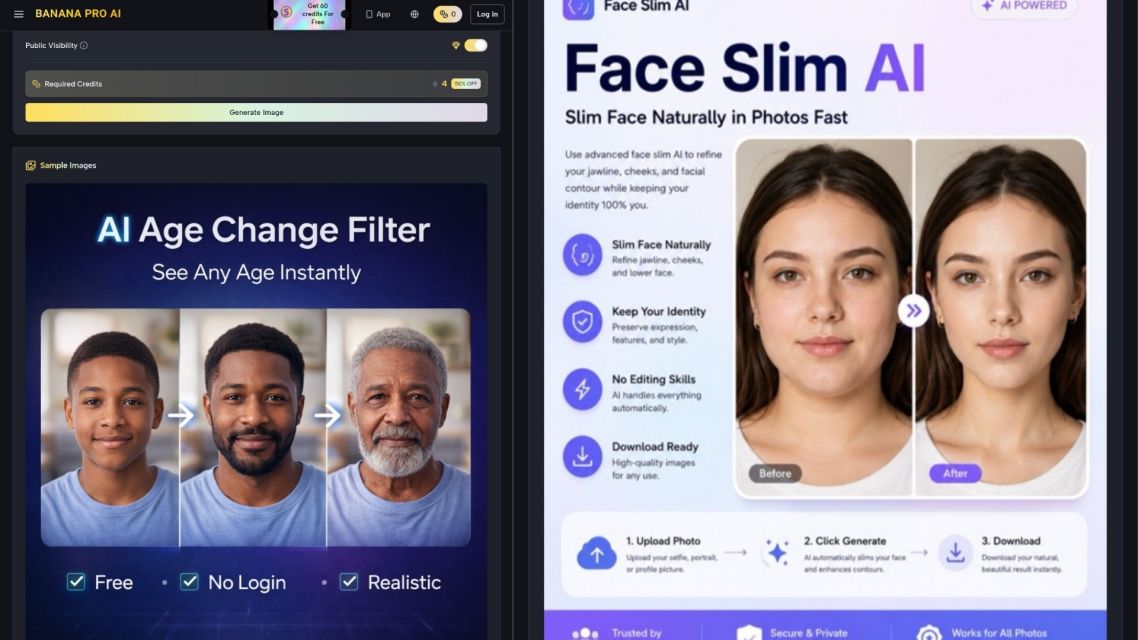Click the After label on the face photo
Image resolution: width=1138 pixels, height=640 pixels.
point(955,474)
